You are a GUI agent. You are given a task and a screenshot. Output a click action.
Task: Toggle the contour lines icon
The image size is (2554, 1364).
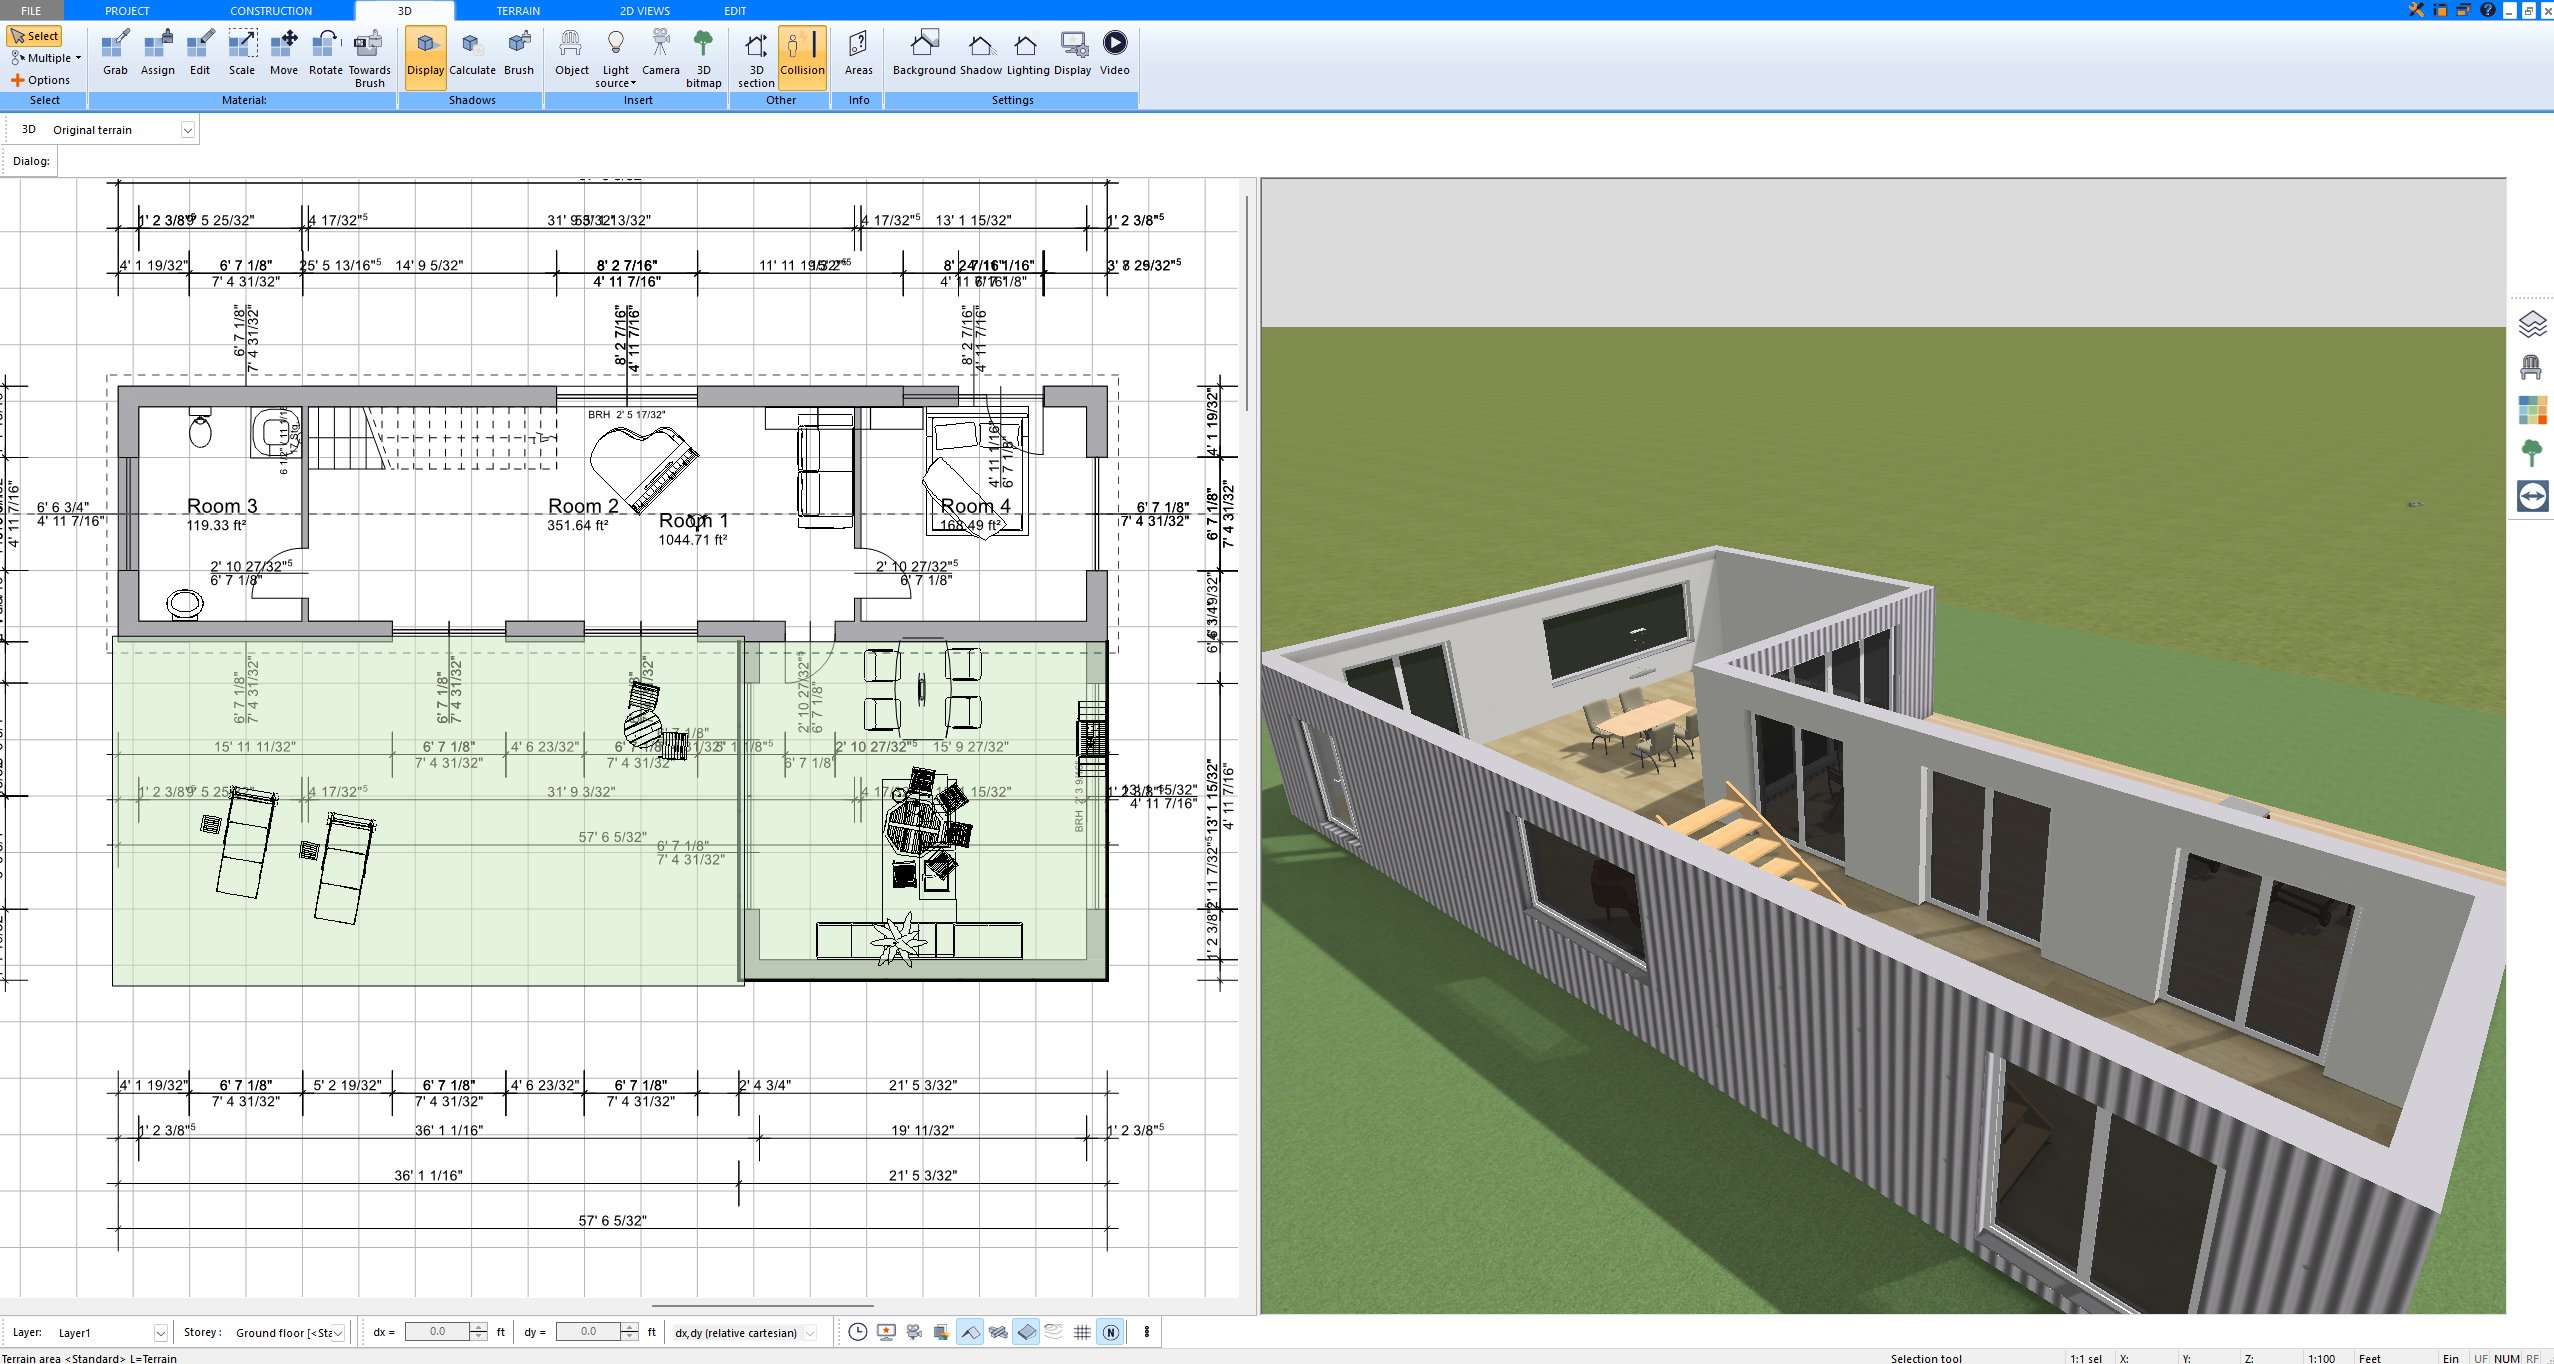1053,1332
